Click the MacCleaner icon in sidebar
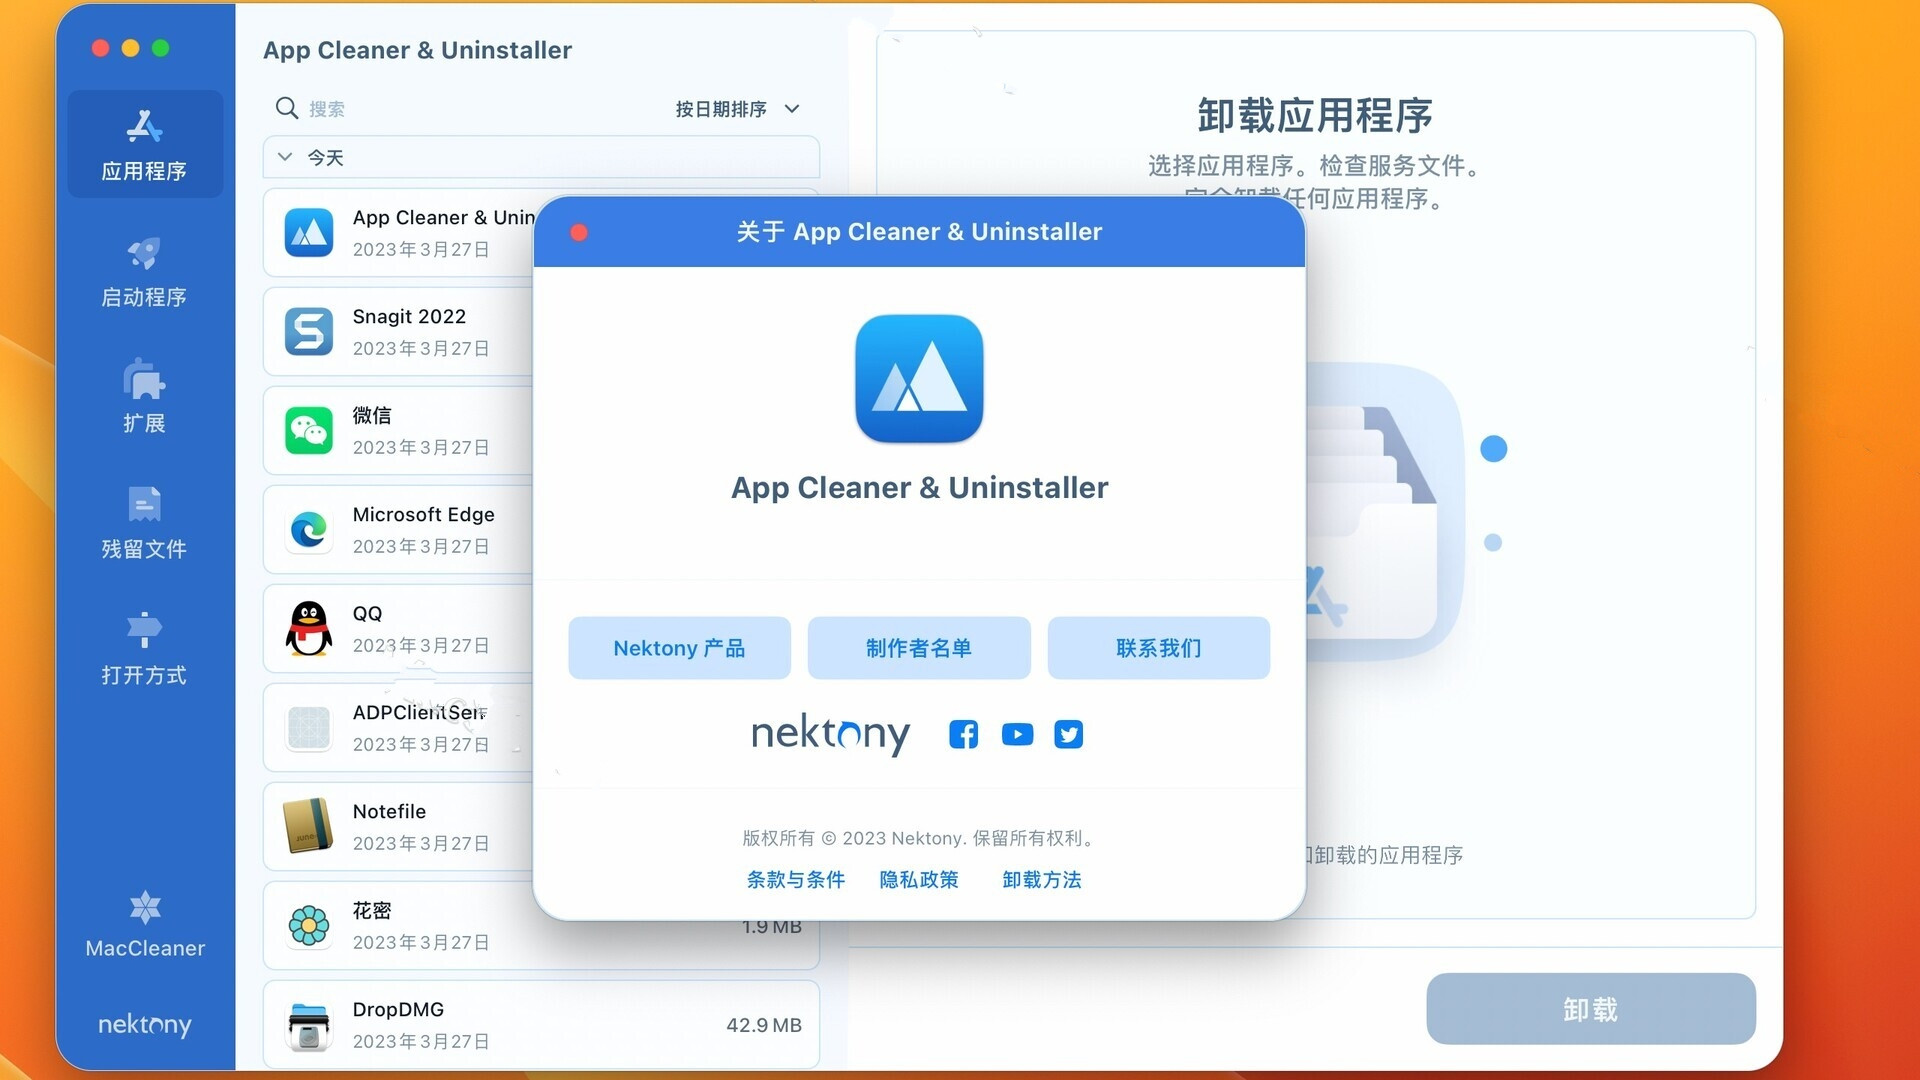The height and width of the screenshot is (1080, 1920). click(x=145, y=908)
